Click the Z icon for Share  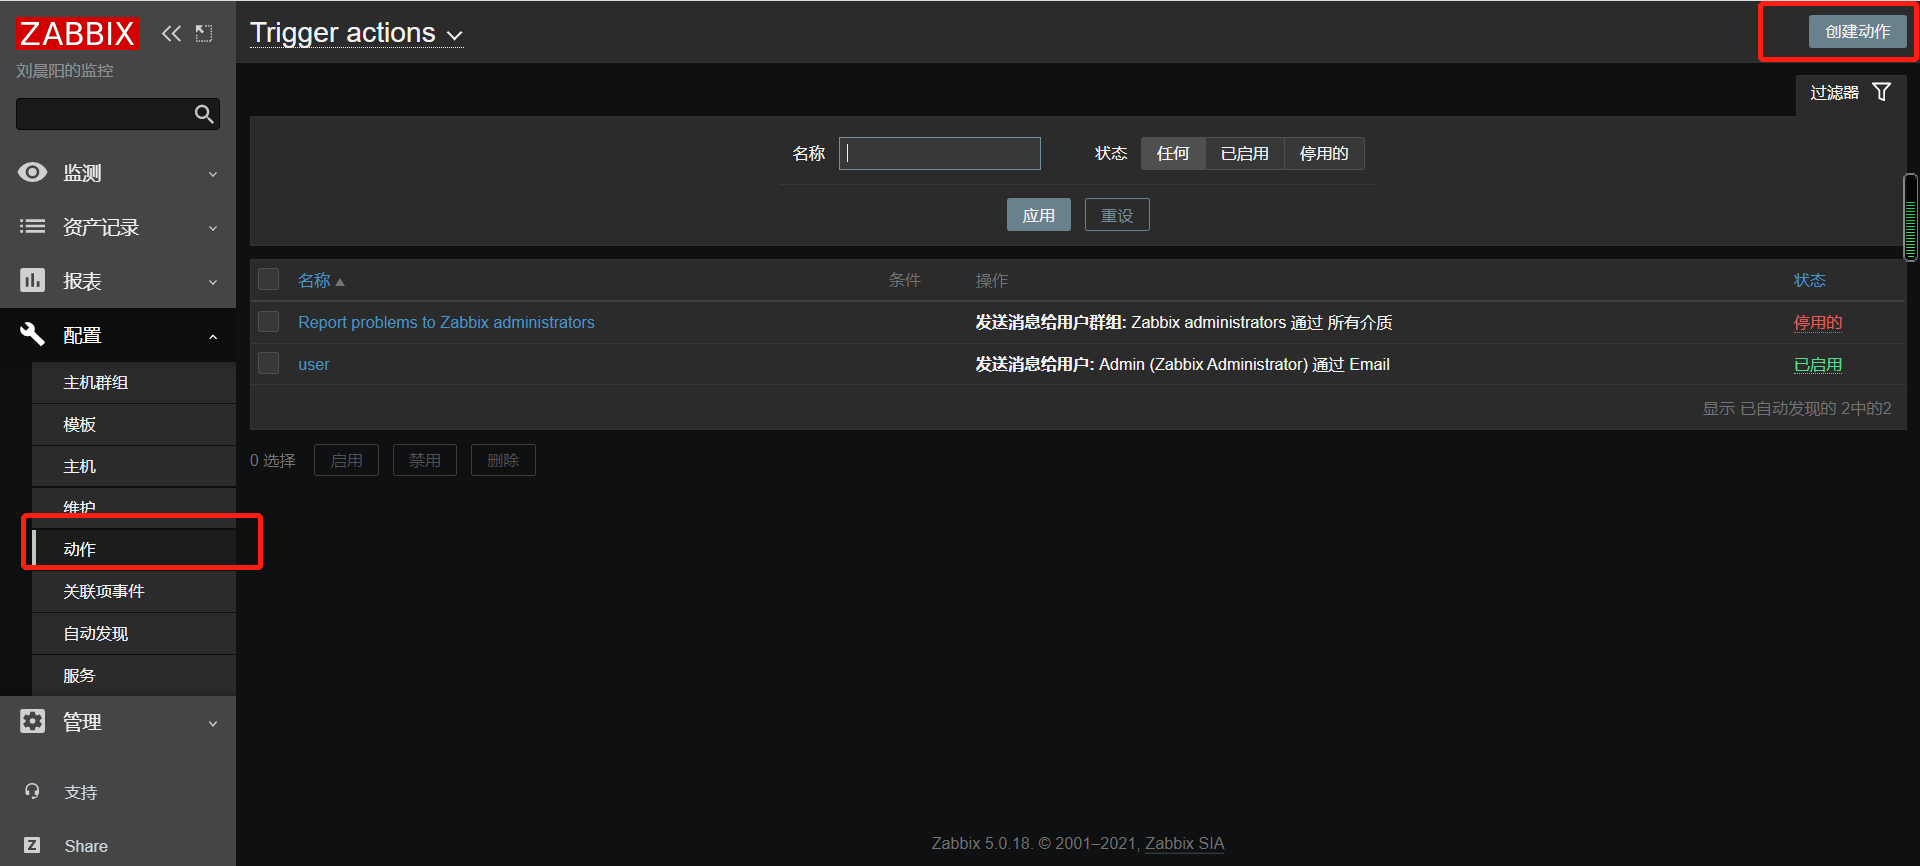click(32, 845)
